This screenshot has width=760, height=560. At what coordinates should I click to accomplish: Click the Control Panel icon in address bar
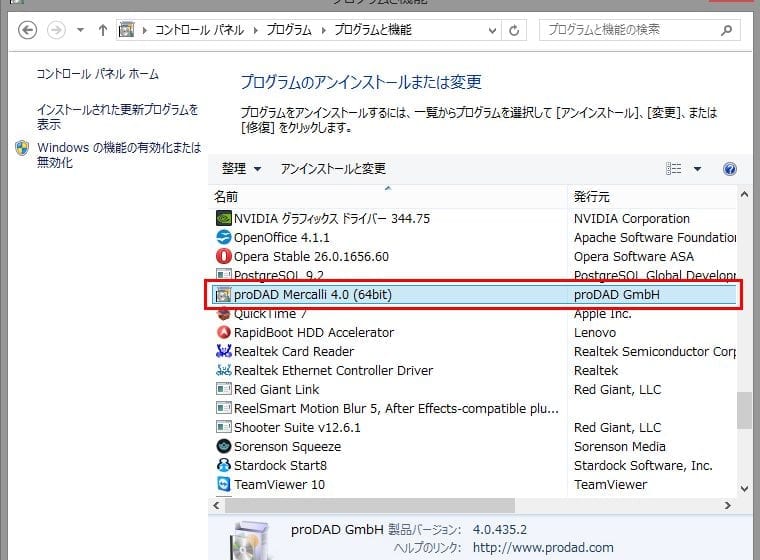point(127,30)
